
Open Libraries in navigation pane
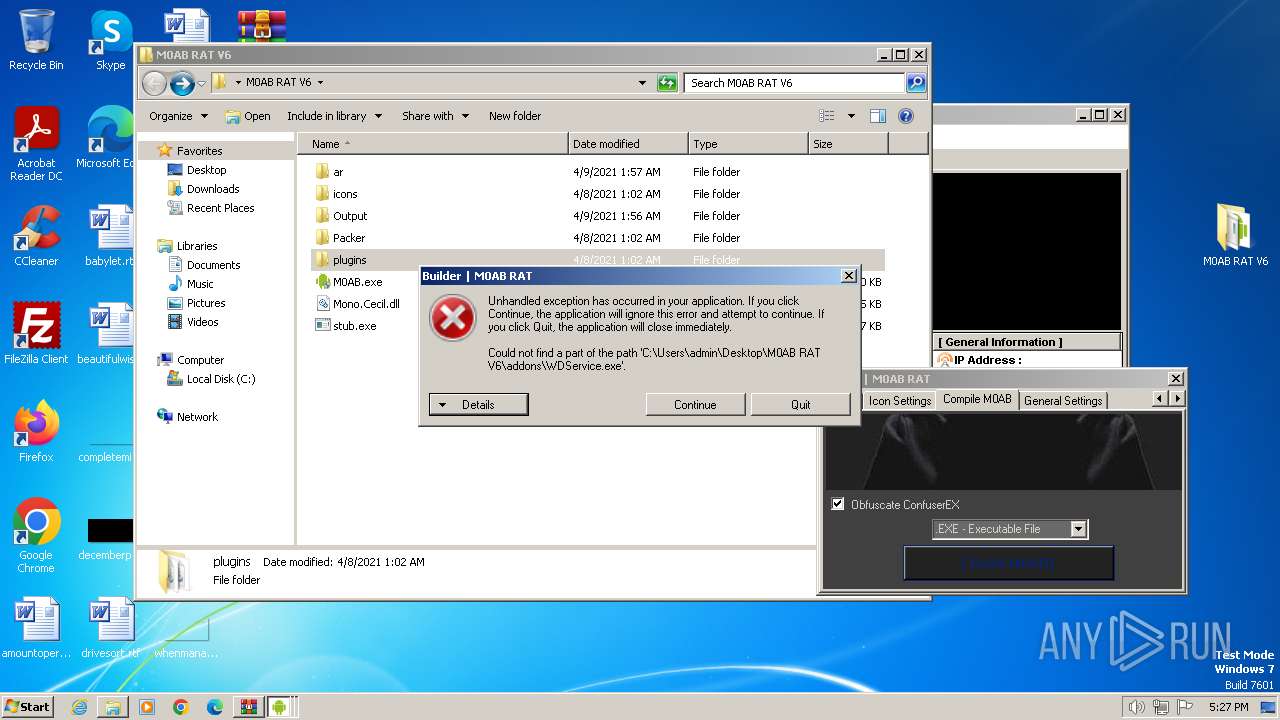point(197,246)
